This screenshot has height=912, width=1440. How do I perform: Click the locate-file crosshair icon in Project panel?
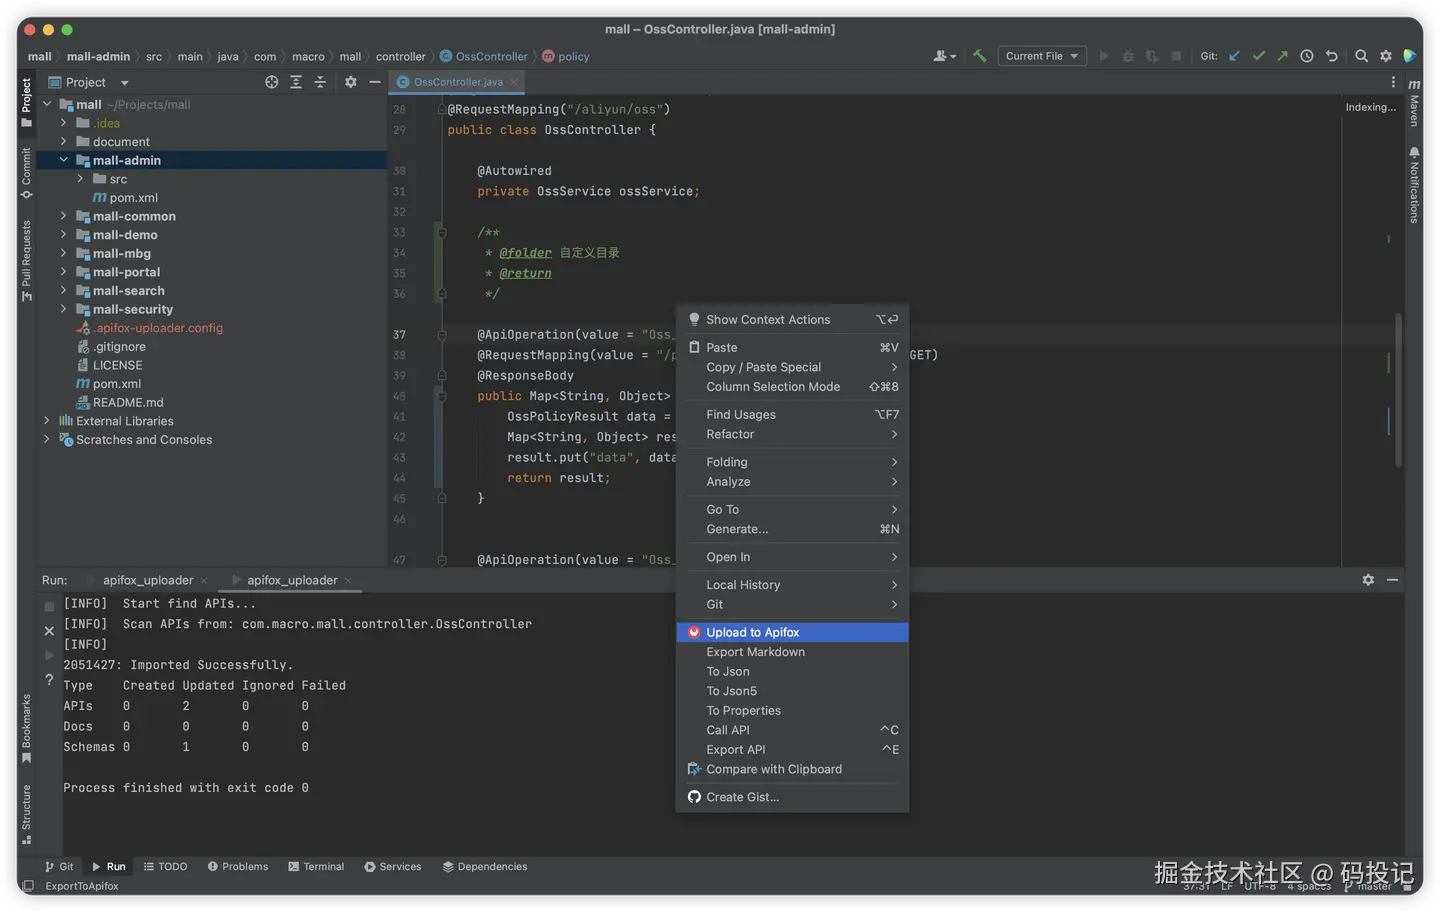coord(271,82)
